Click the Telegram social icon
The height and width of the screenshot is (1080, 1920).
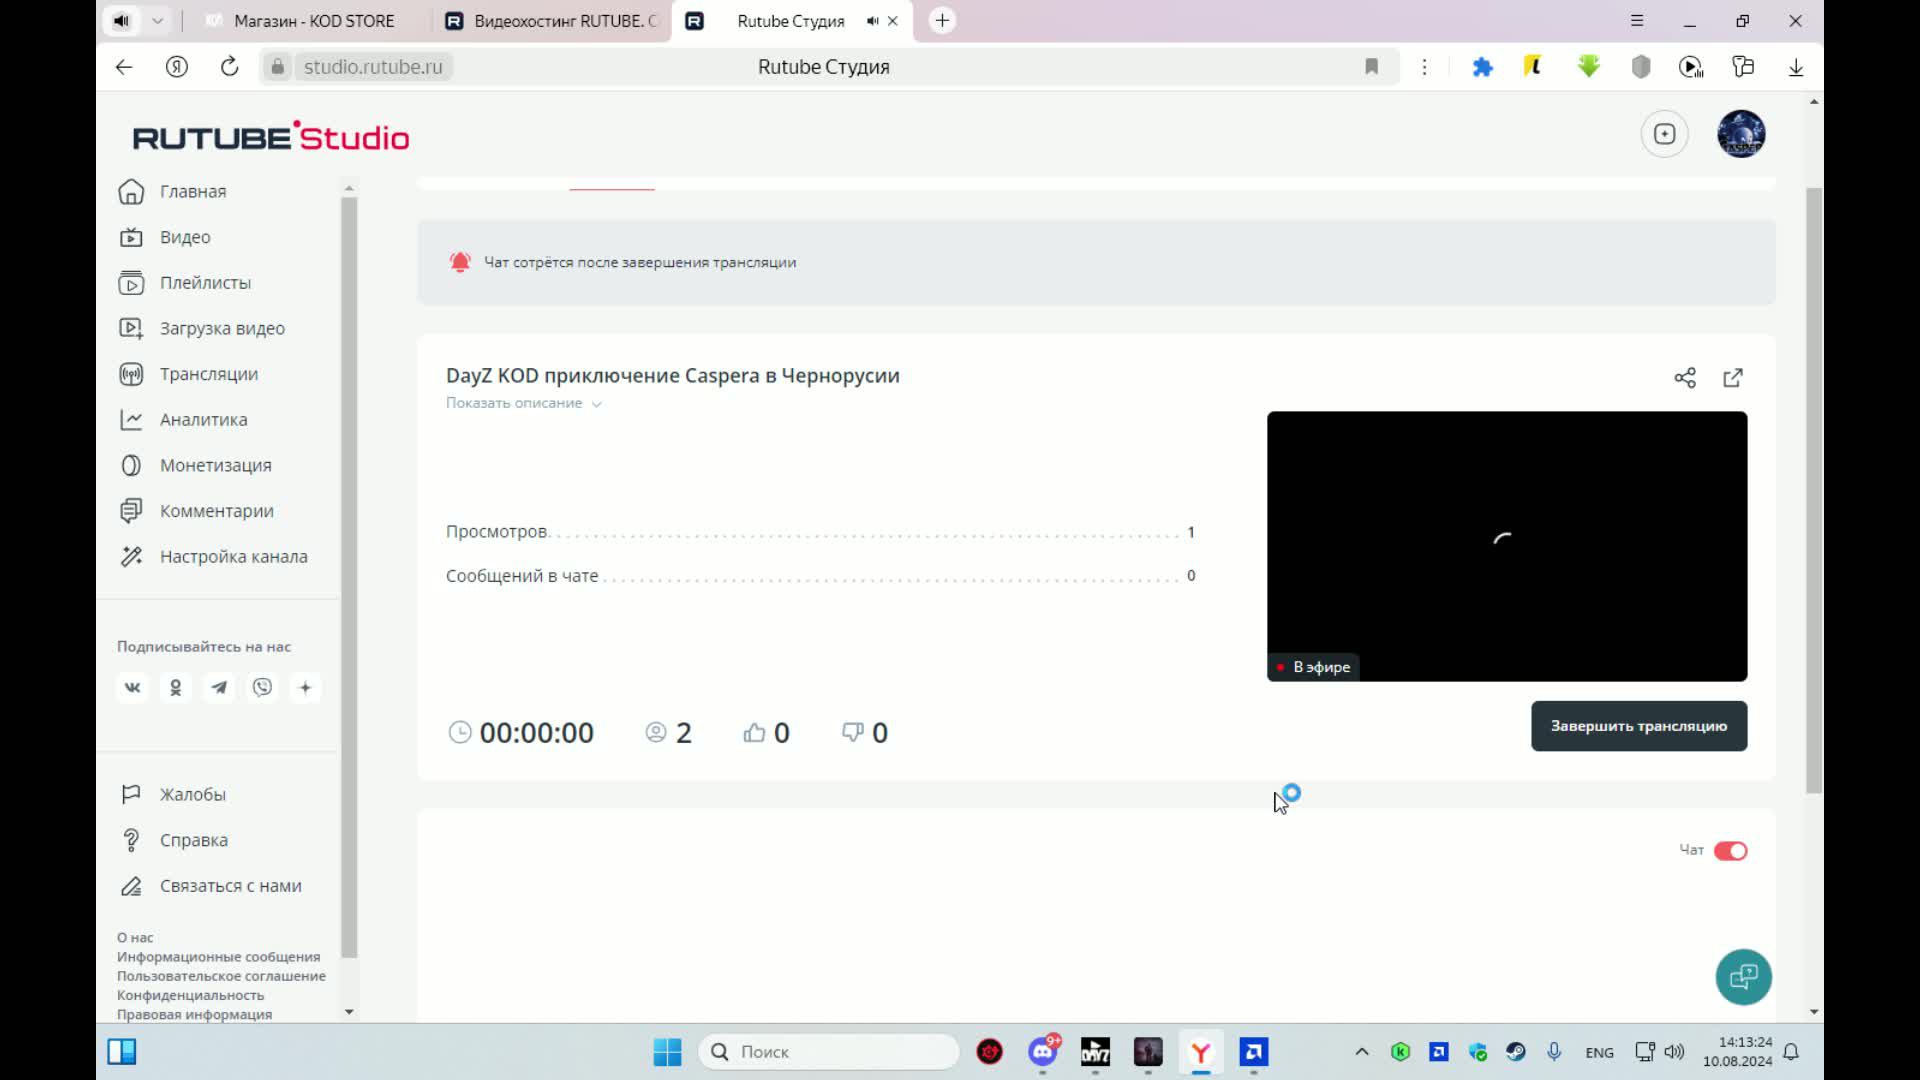pos(219,687)
